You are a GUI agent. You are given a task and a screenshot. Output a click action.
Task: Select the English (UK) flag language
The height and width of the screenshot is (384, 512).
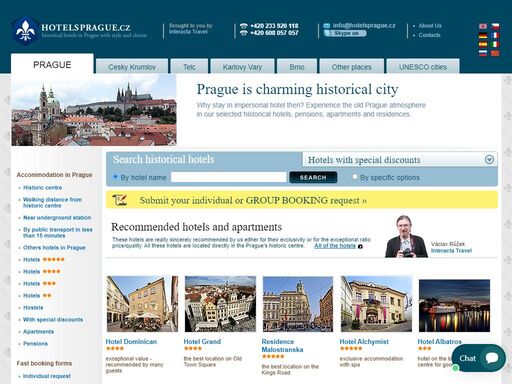tap(483, 26)
